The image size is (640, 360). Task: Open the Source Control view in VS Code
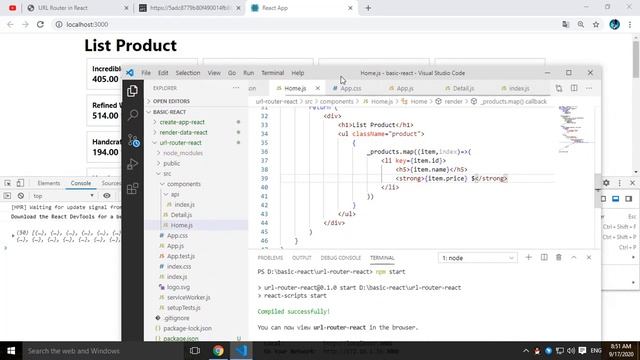point(133,140)
